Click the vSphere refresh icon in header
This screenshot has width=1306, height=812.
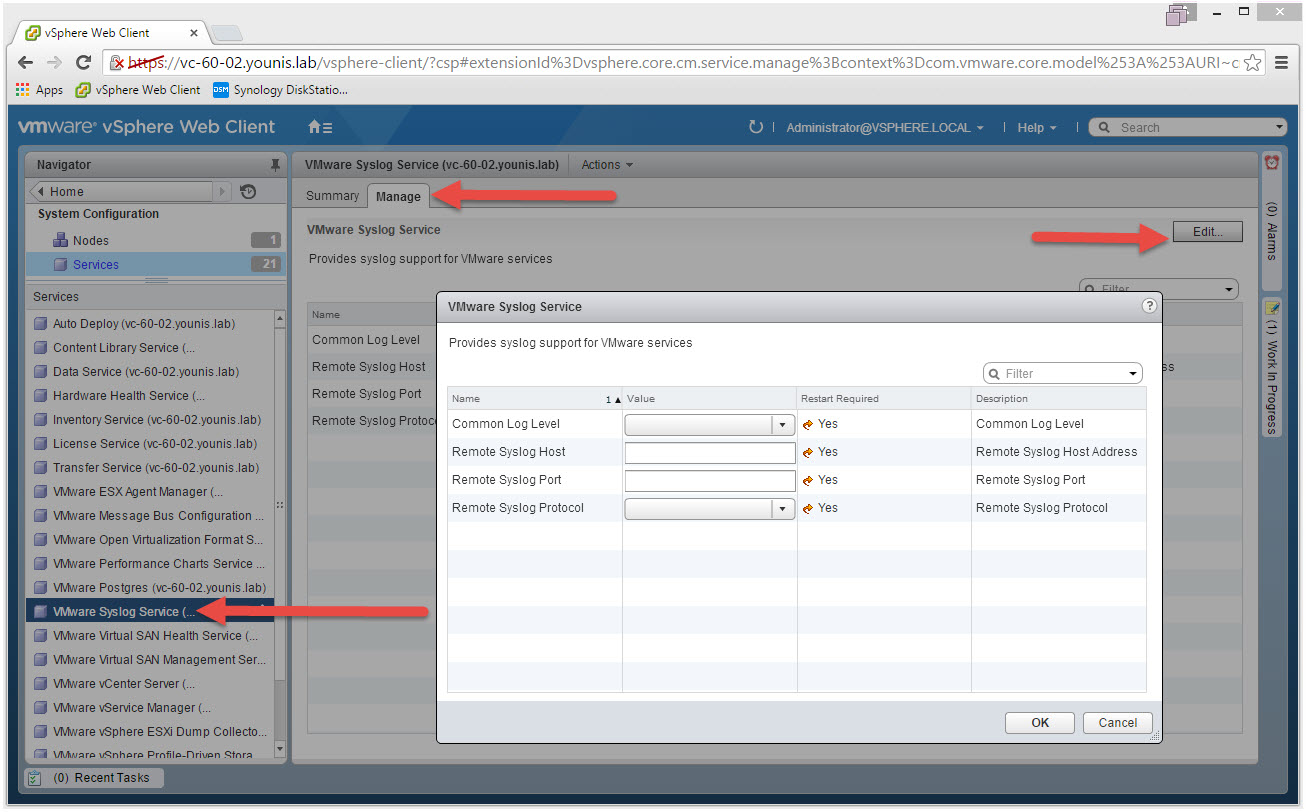pos(756,127)
